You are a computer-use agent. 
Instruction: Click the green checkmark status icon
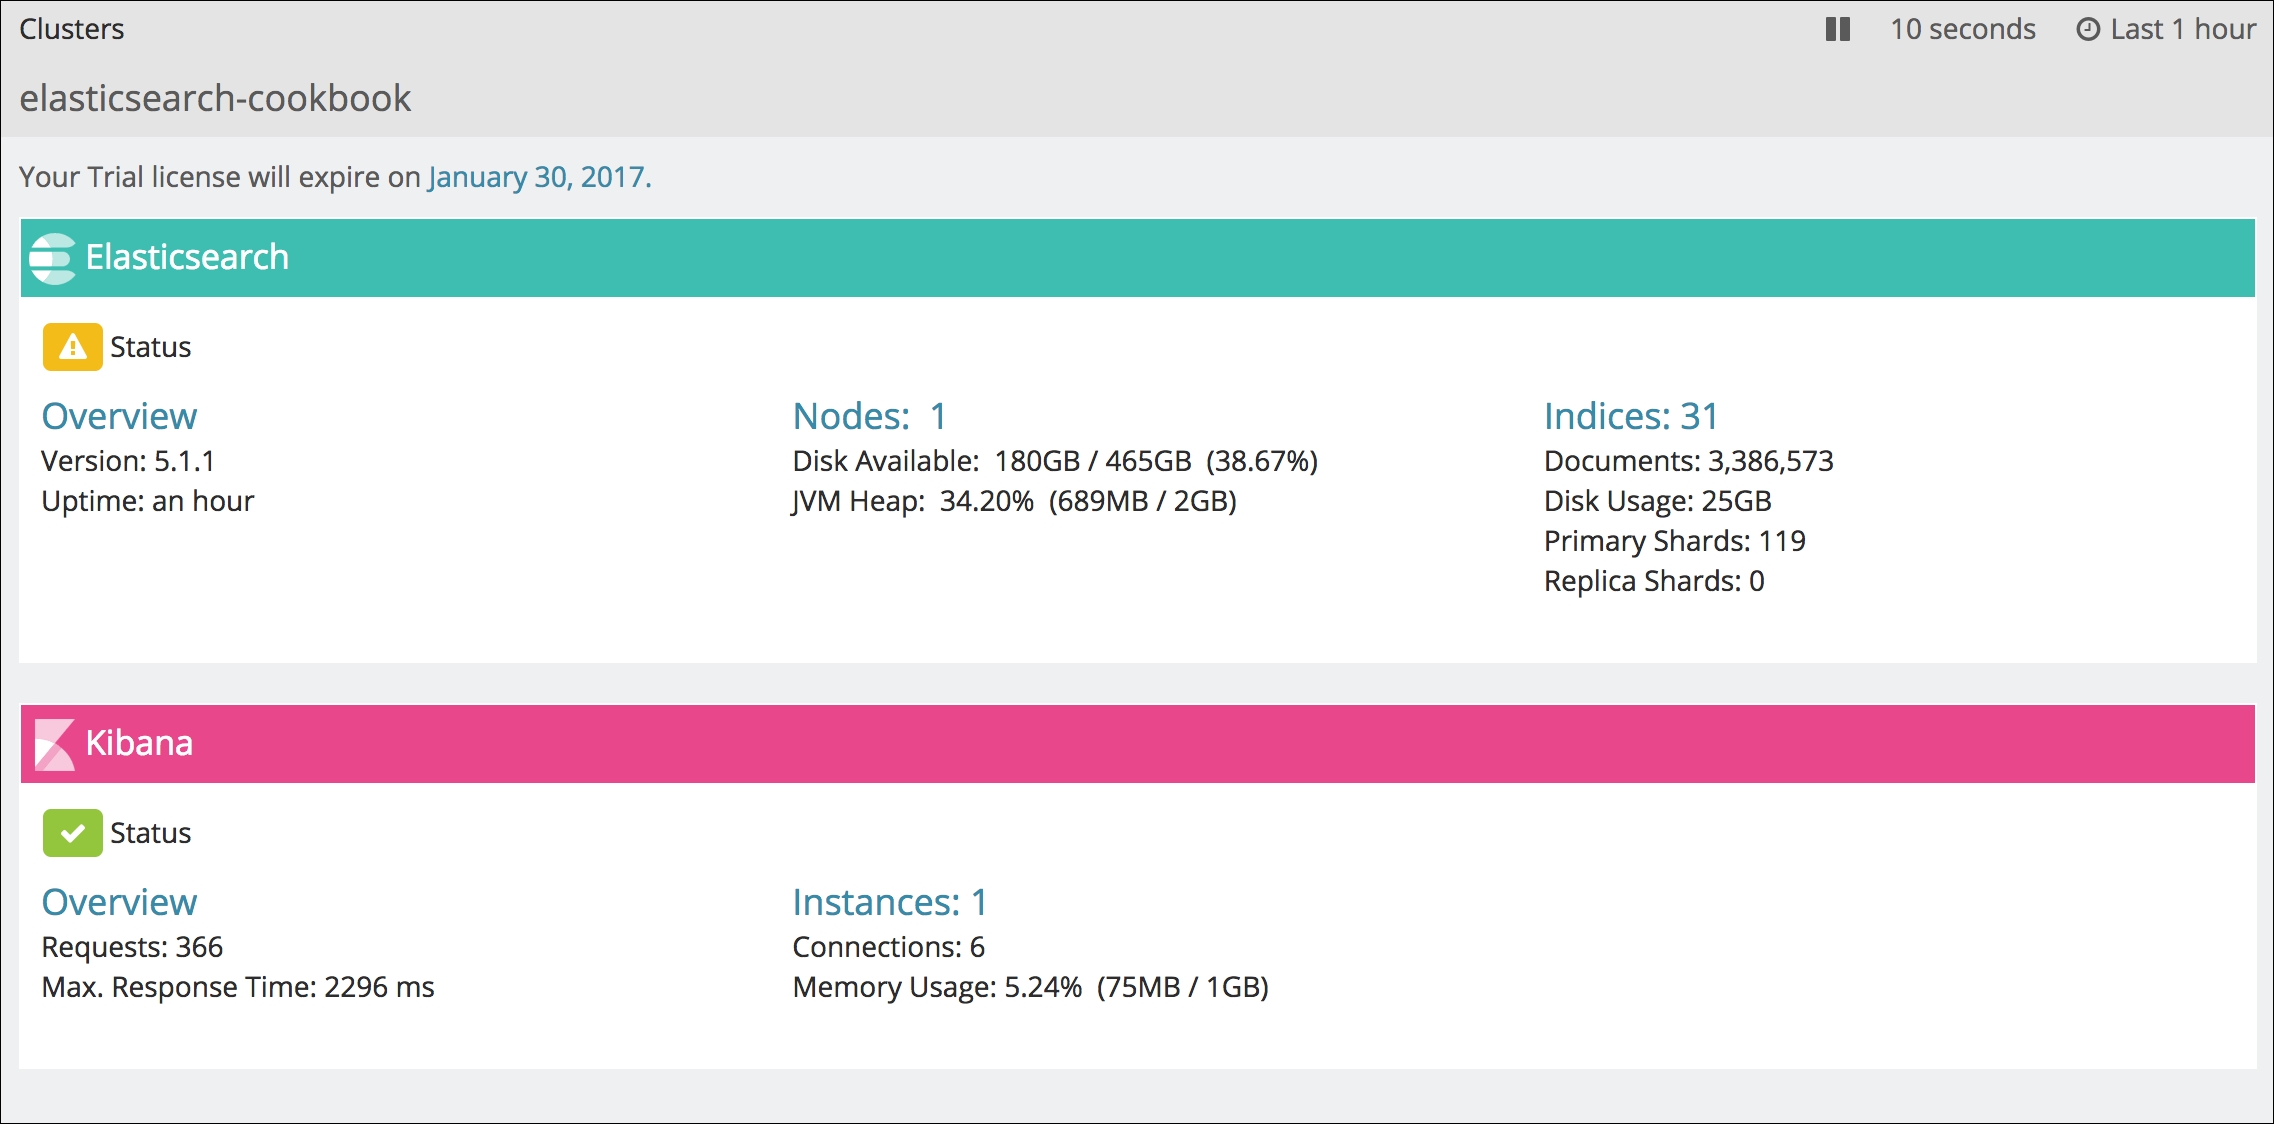point(72,833)
